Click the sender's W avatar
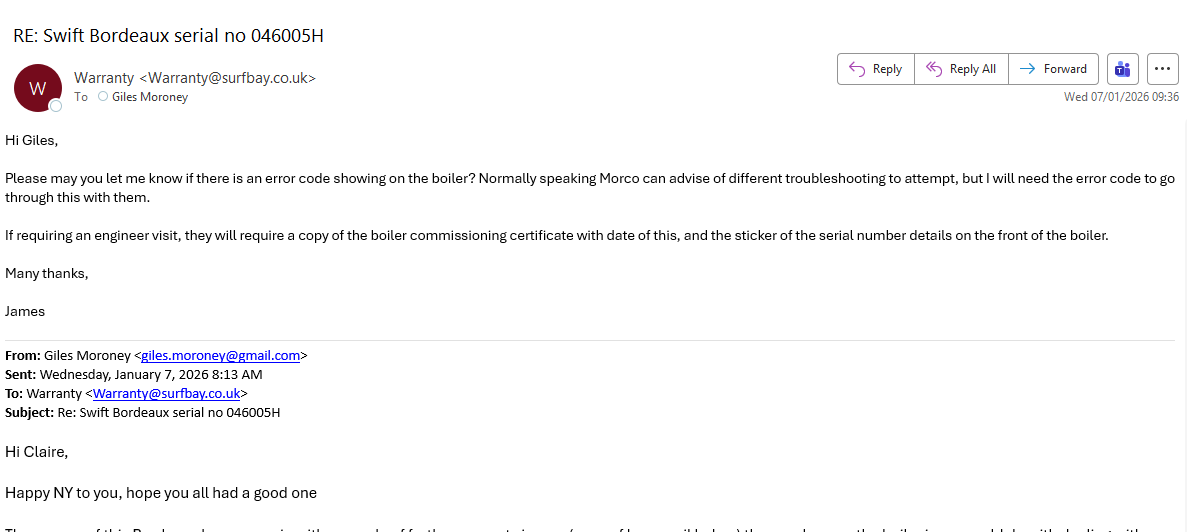This screenshot has height=532, width=1187. (38, 88)
